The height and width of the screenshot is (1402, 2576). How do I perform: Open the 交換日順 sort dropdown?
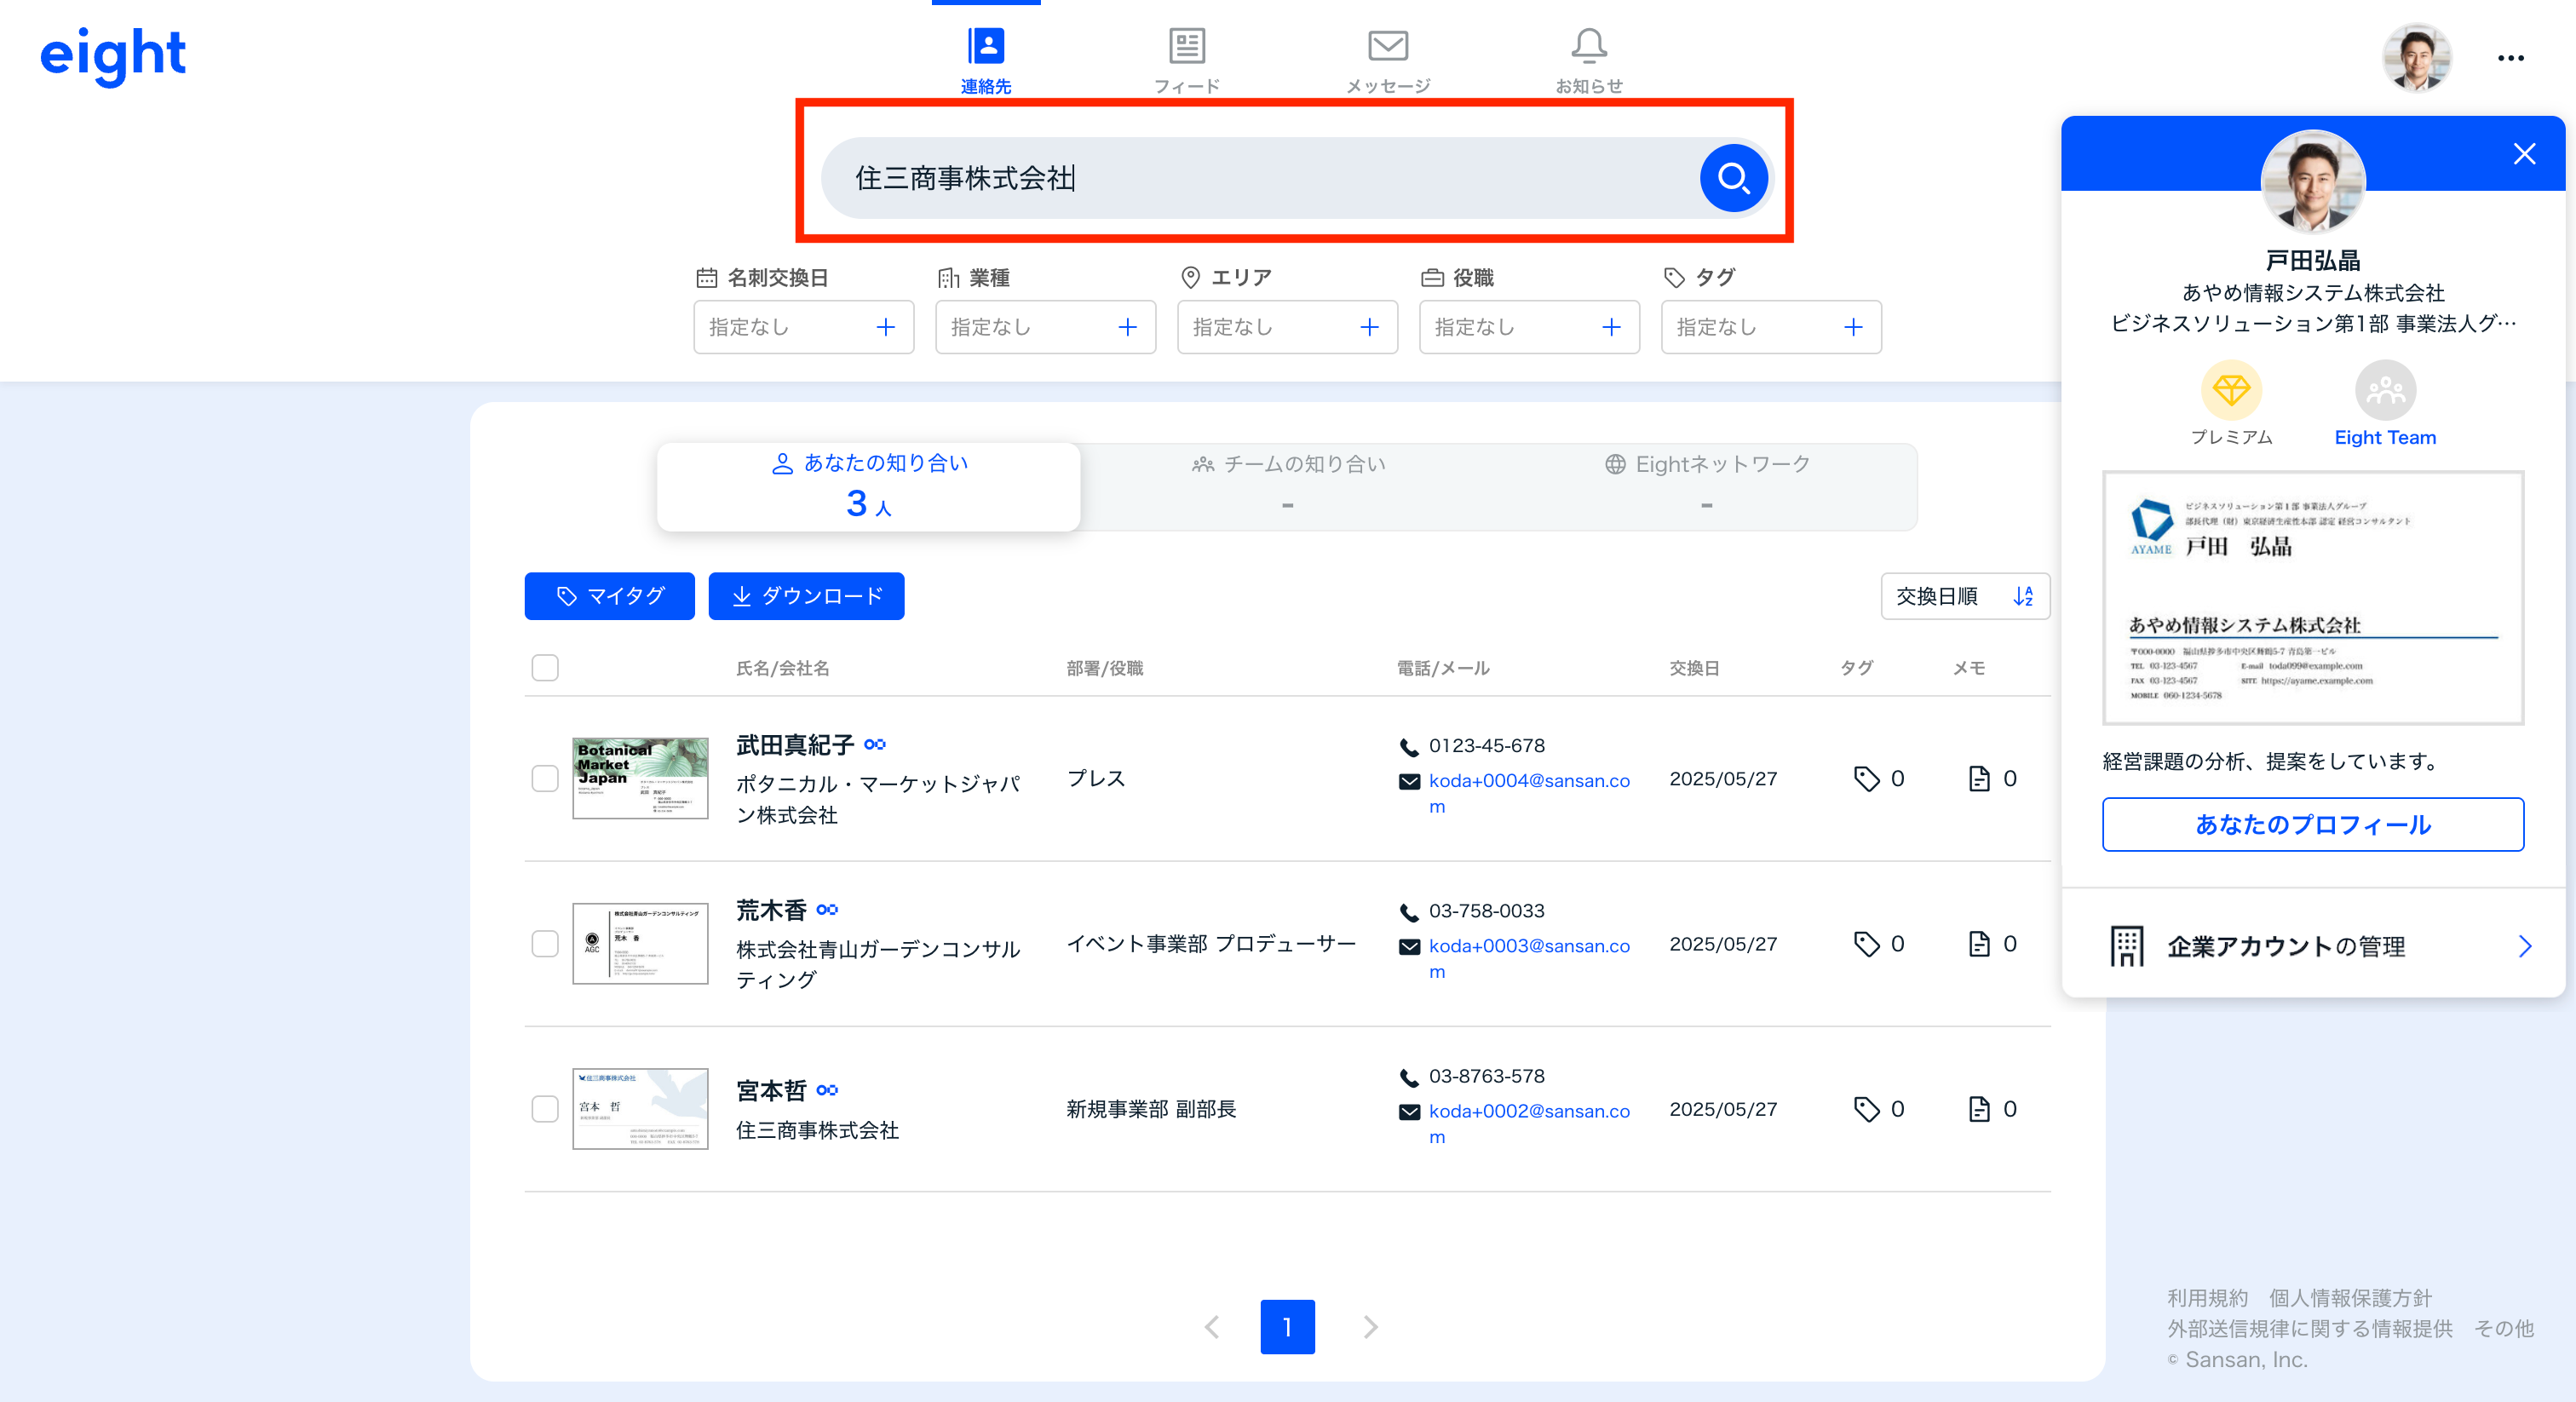[x=1965, y=596]
